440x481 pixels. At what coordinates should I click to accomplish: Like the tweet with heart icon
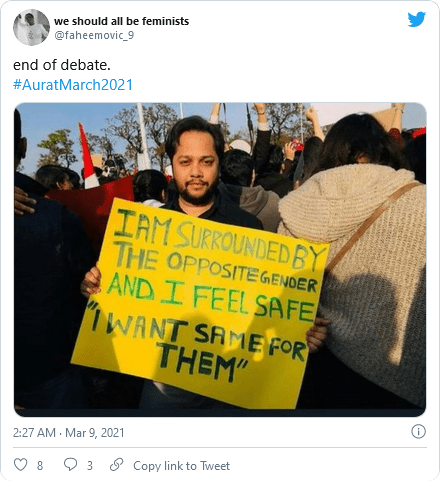(20, 464)
